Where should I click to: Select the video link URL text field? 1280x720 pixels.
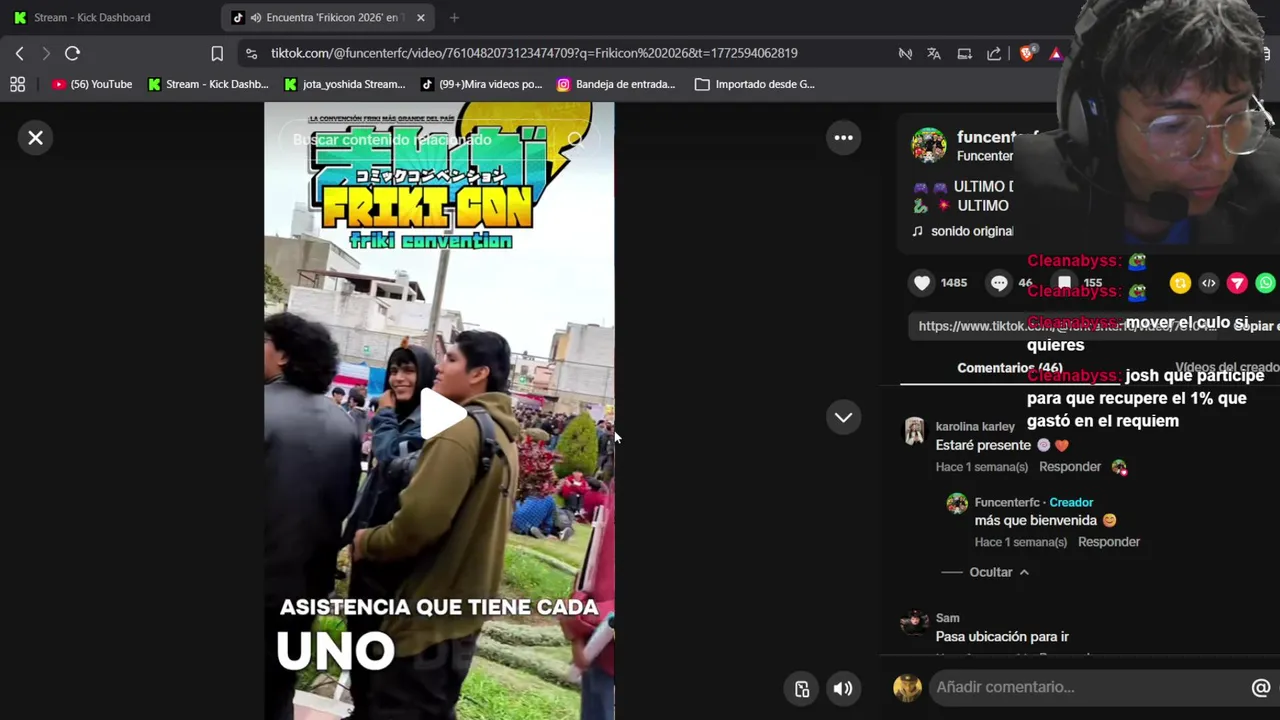point(1065,326)
